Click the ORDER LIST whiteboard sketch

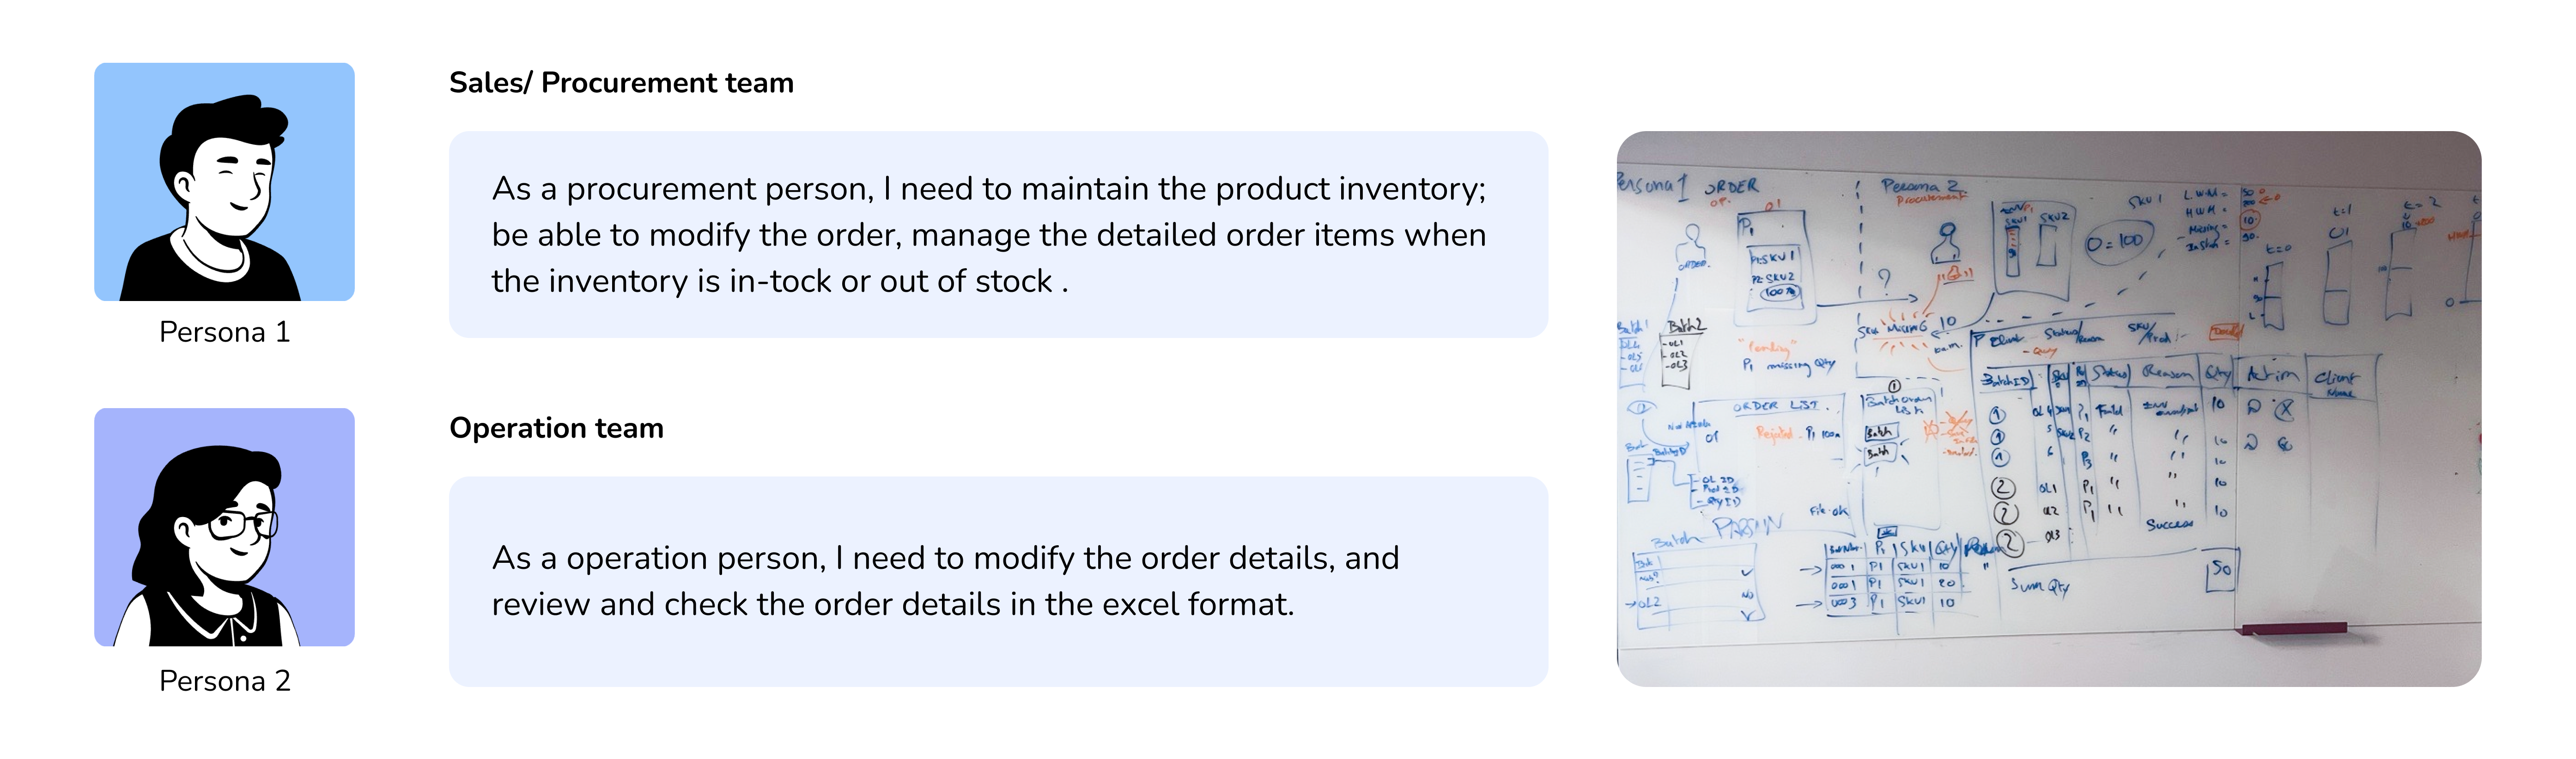point(1775,406)
